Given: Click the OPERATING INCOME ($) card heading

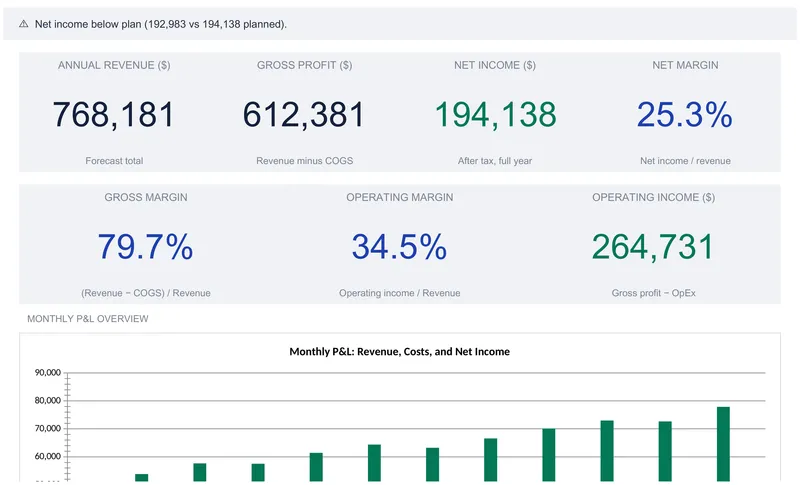Looking at the screenshot, I should coord(654,197).
